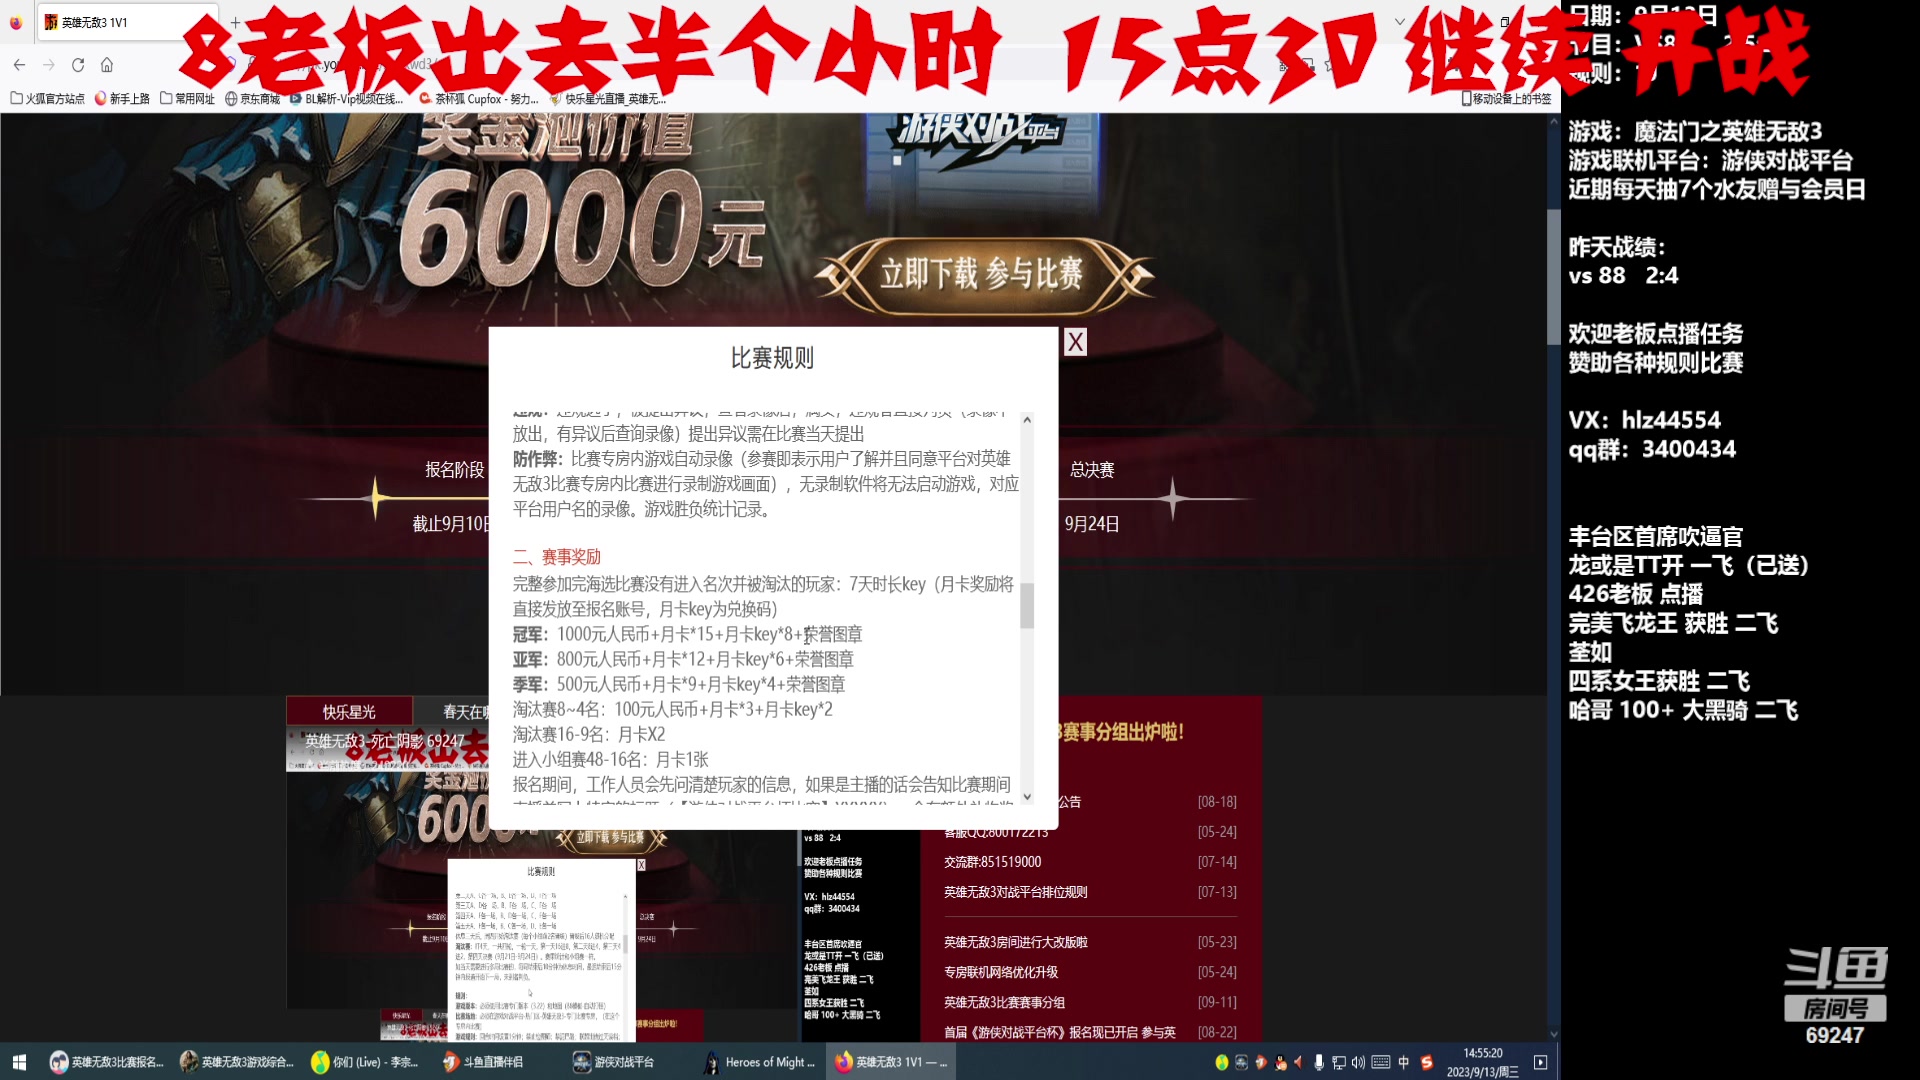The width and height of the screenshot is (1920, 1080).
Task: Switch to 英雄无敌3比赛报名 taskbar window
Action: [106, 1062]
